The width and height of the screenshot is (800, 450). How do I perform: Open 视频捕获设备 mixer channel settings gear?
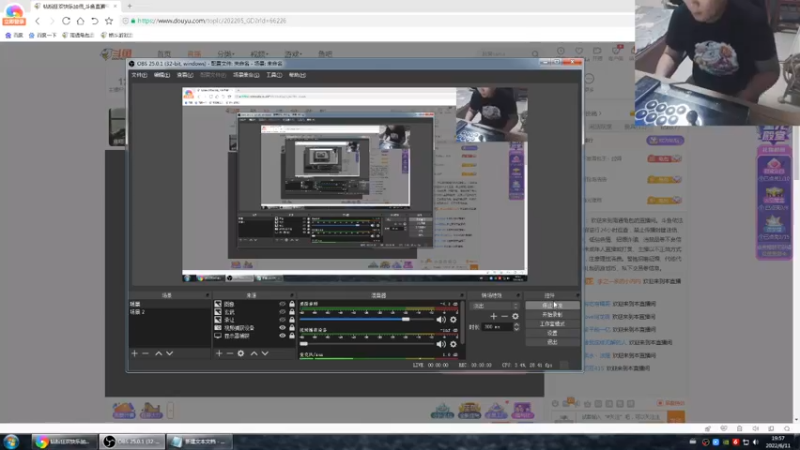pos(453,344)
